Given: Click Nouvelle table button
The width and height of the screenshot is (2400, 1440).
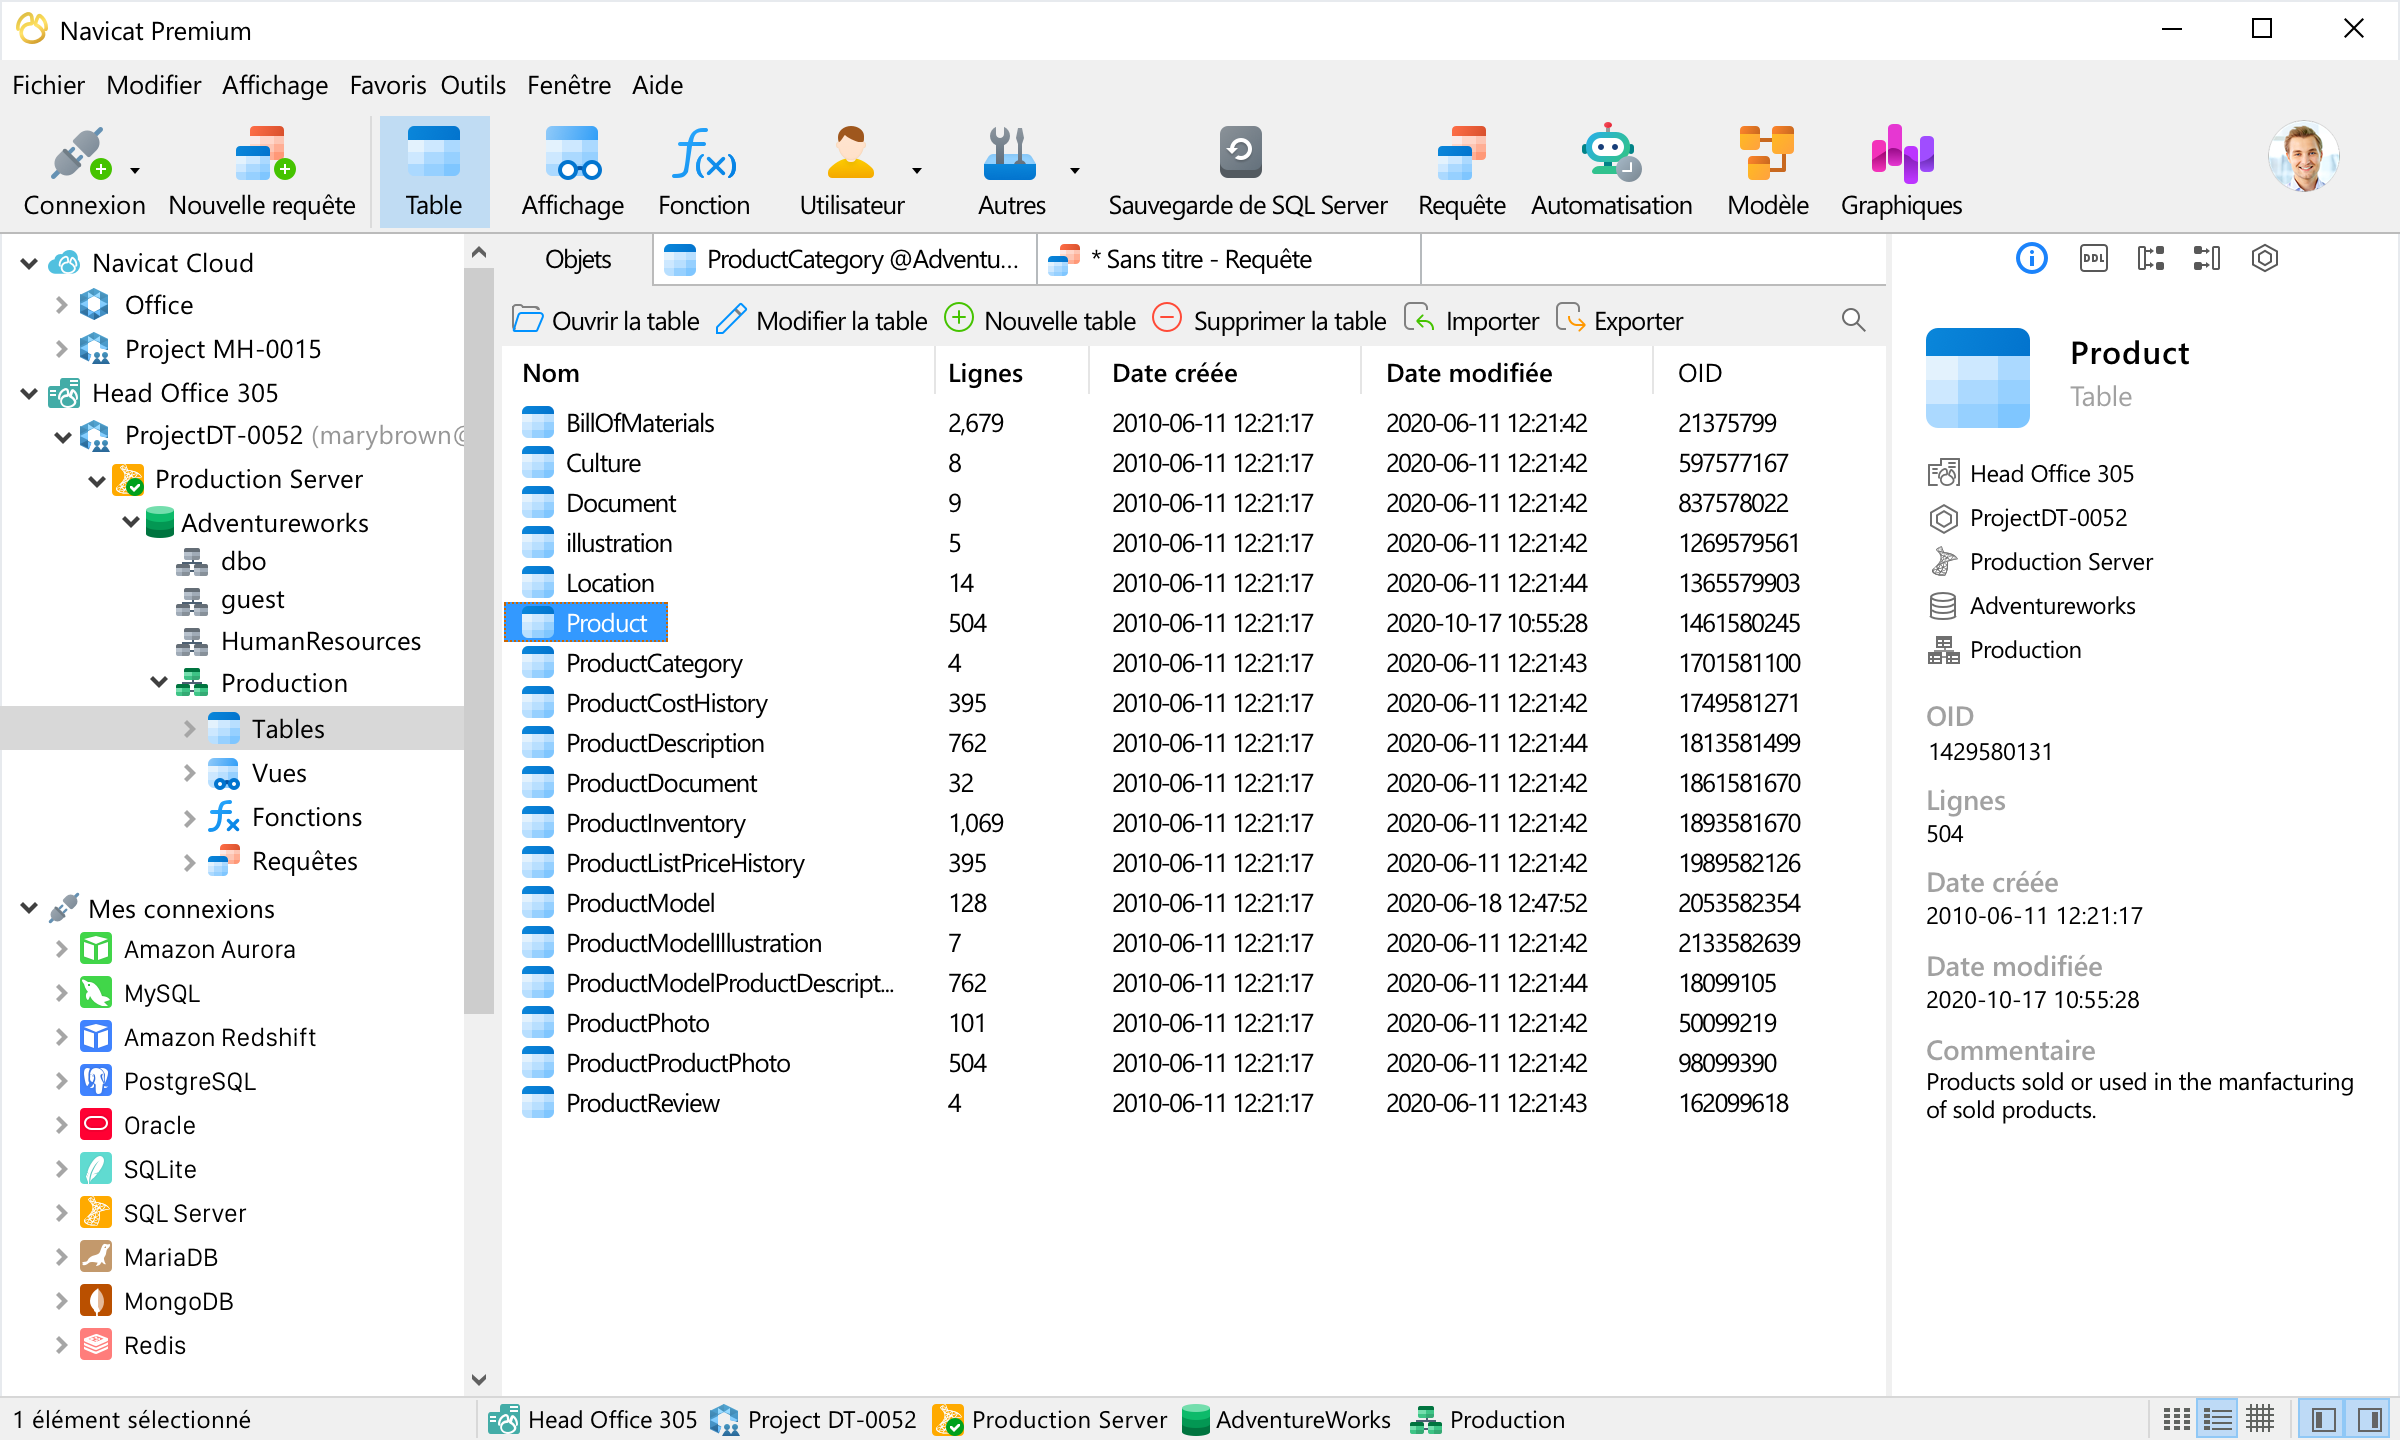Looking at the screenshot, I should 1040,321.
